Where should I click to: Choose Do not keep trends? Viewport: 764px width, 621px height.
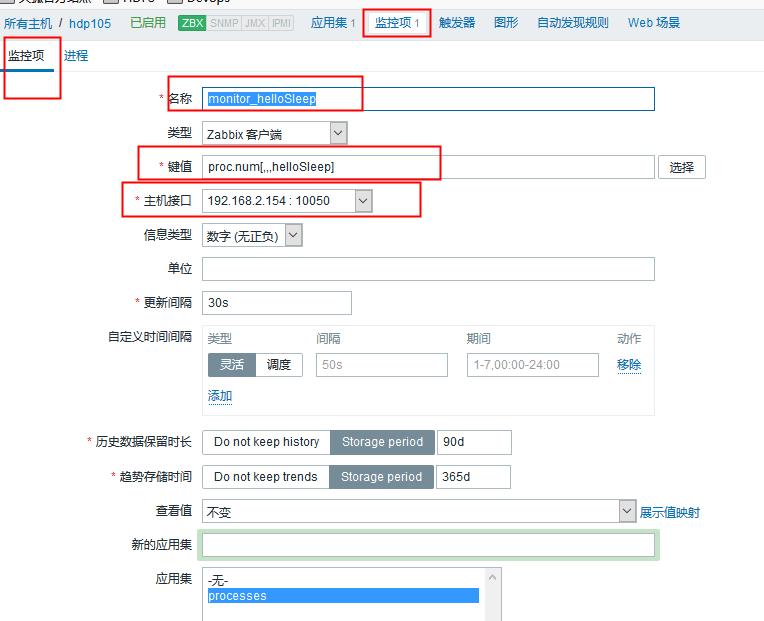coord(266,477)
